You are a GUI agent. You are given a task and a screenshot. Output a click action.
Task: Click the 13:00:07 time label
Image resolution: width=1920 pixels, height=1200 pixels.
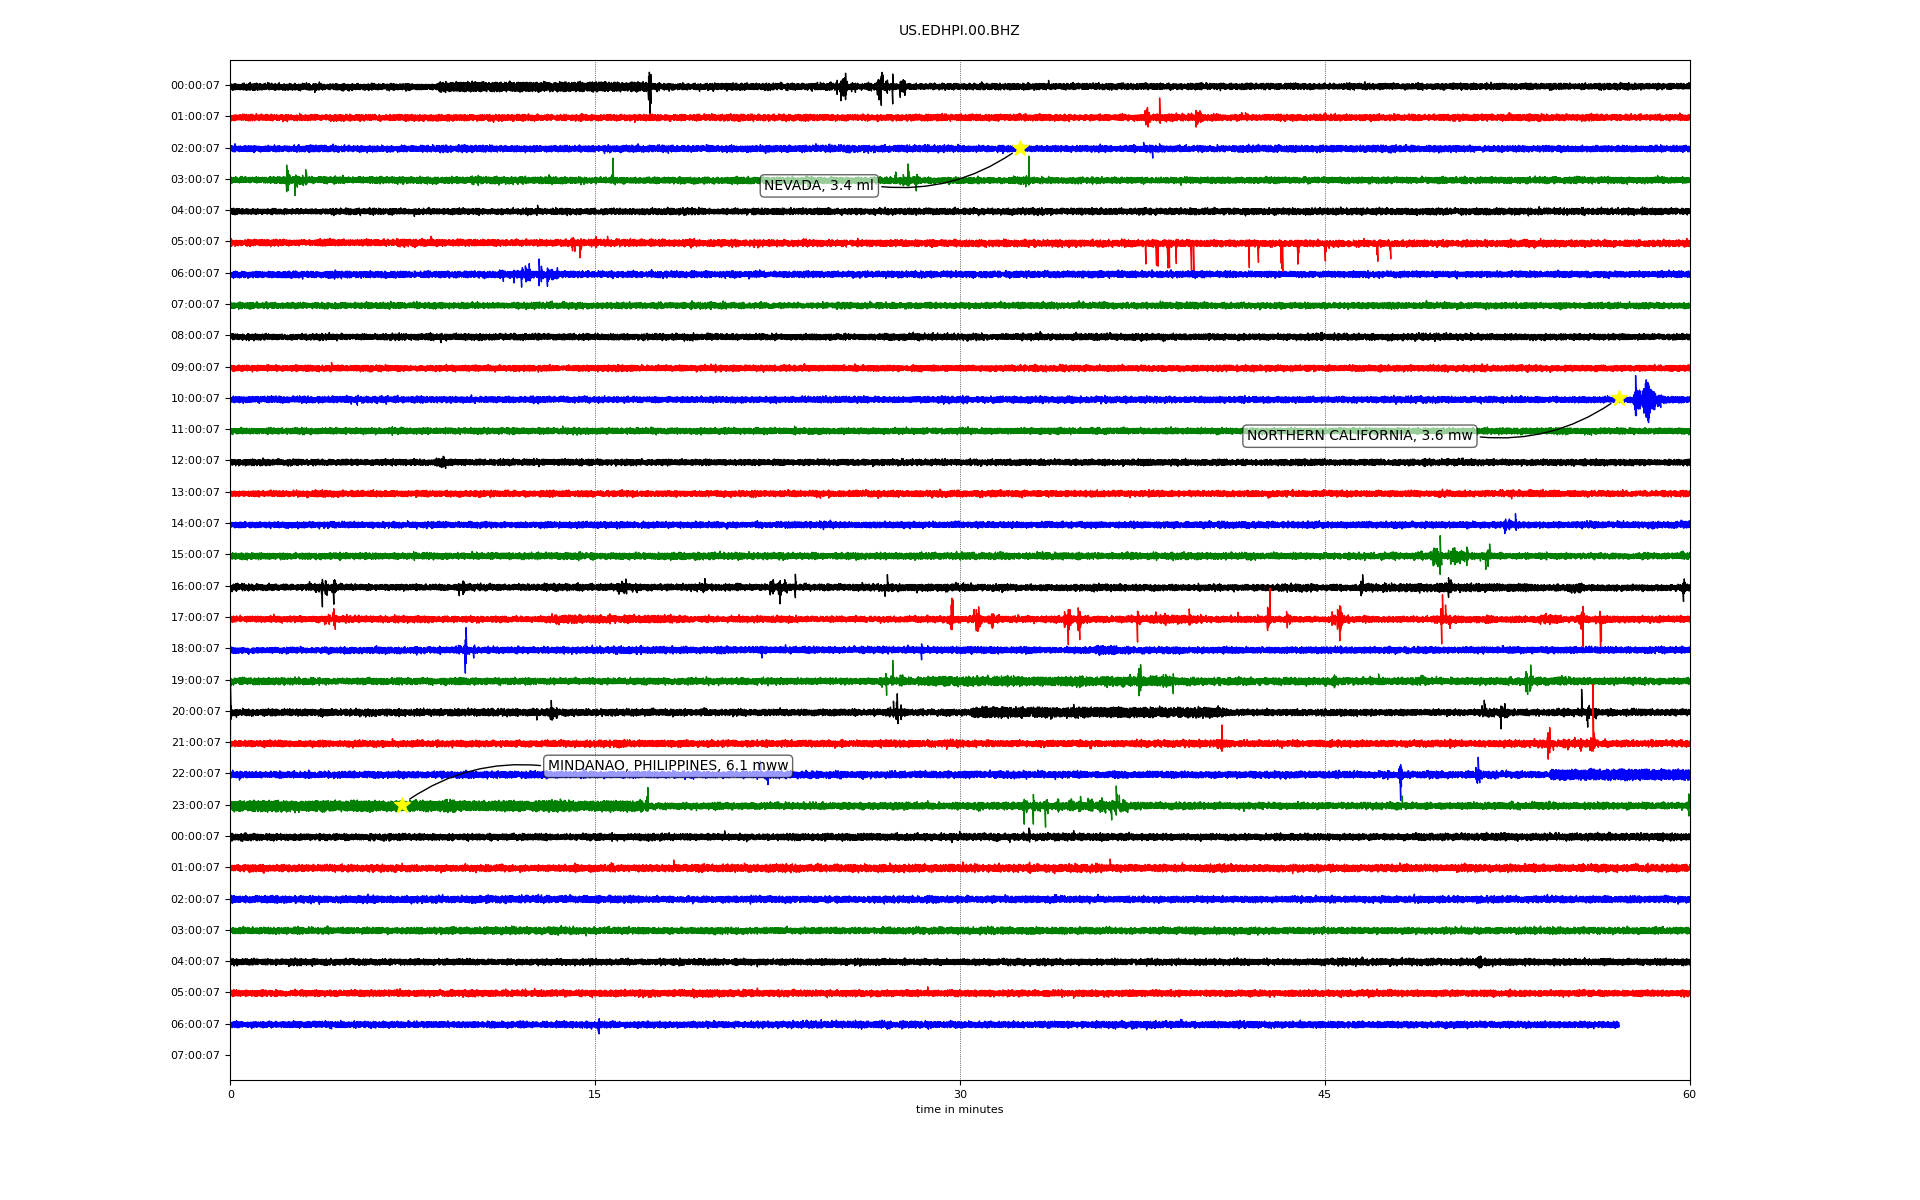coord(195,493)
